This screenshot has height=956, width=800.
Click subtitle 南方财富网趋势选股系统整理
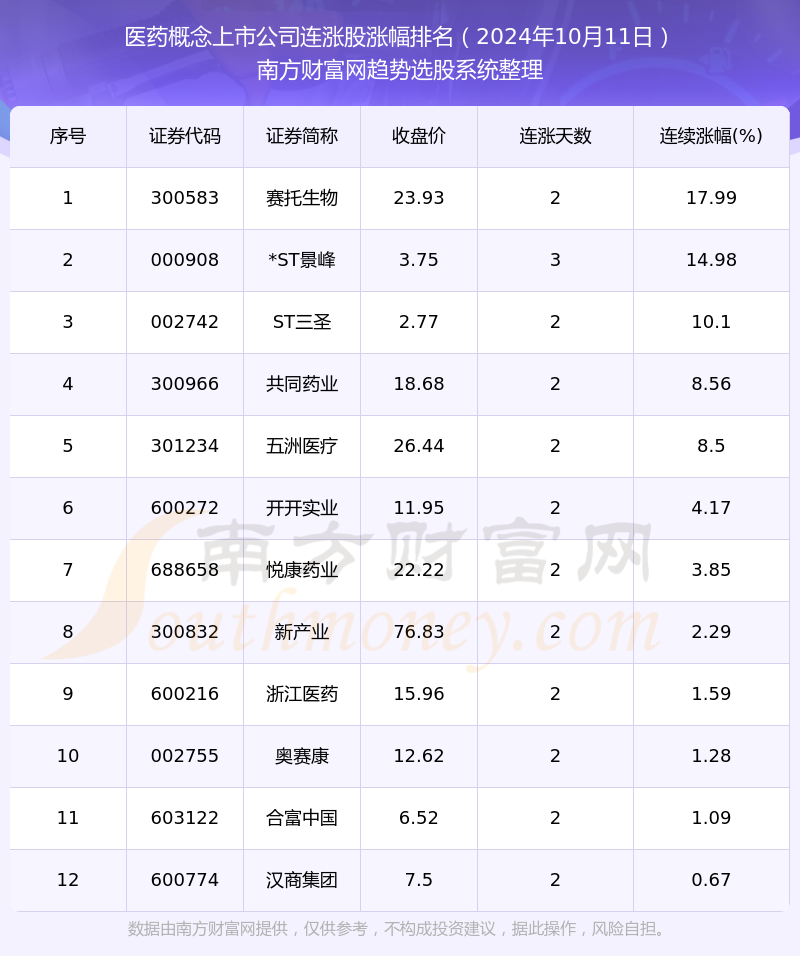pos(400,70)
